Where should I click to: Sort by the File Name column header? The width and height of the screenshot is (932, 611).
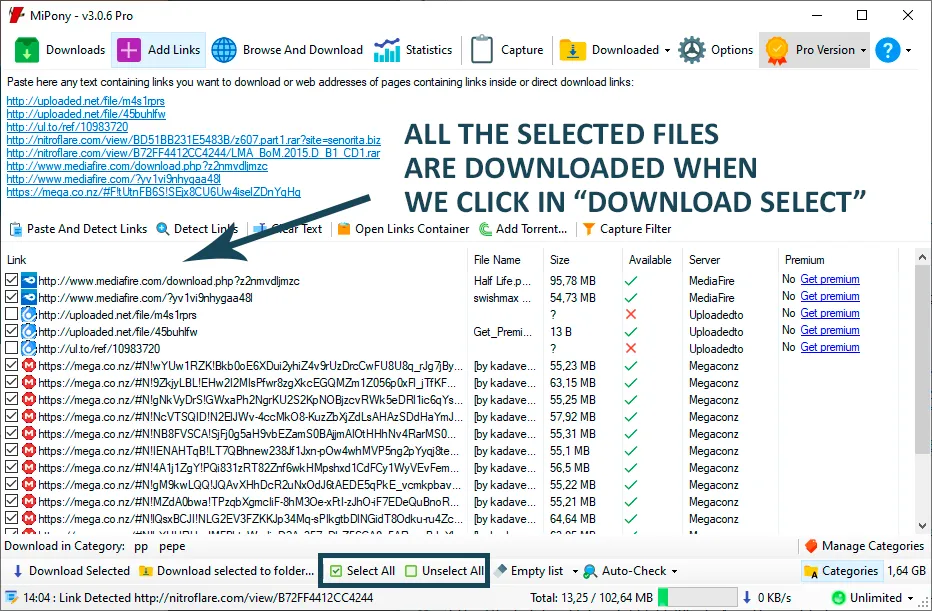tap(497, 260)
